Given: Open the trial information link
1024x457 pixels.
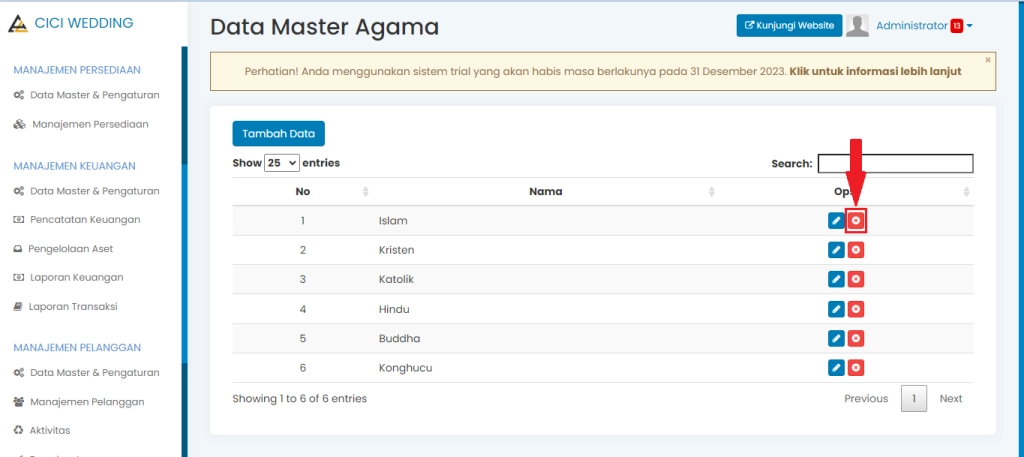Looking at the screenshot, I should (875, 72).
